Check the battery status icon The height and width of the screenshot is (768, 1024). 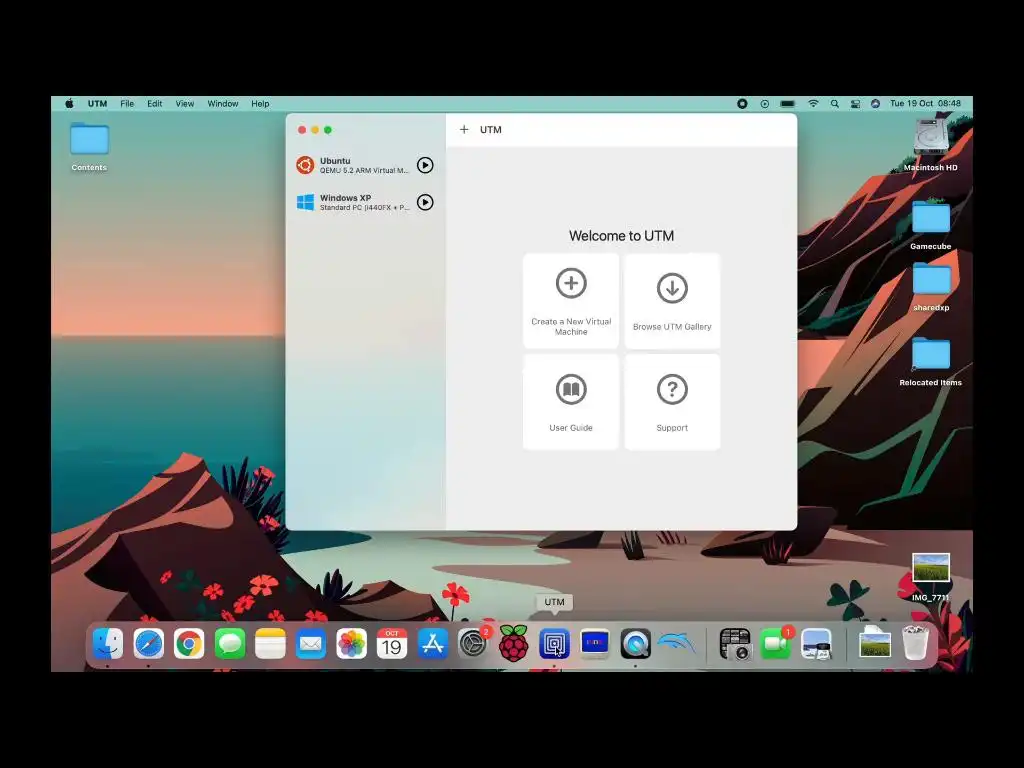(788, 103)
